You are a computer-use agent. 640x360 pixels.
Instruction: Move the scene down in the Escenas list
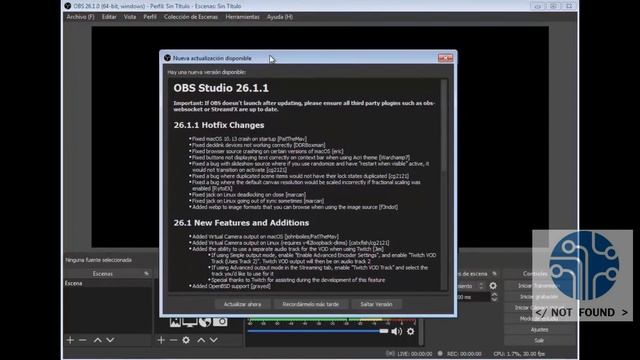[110, 340]
